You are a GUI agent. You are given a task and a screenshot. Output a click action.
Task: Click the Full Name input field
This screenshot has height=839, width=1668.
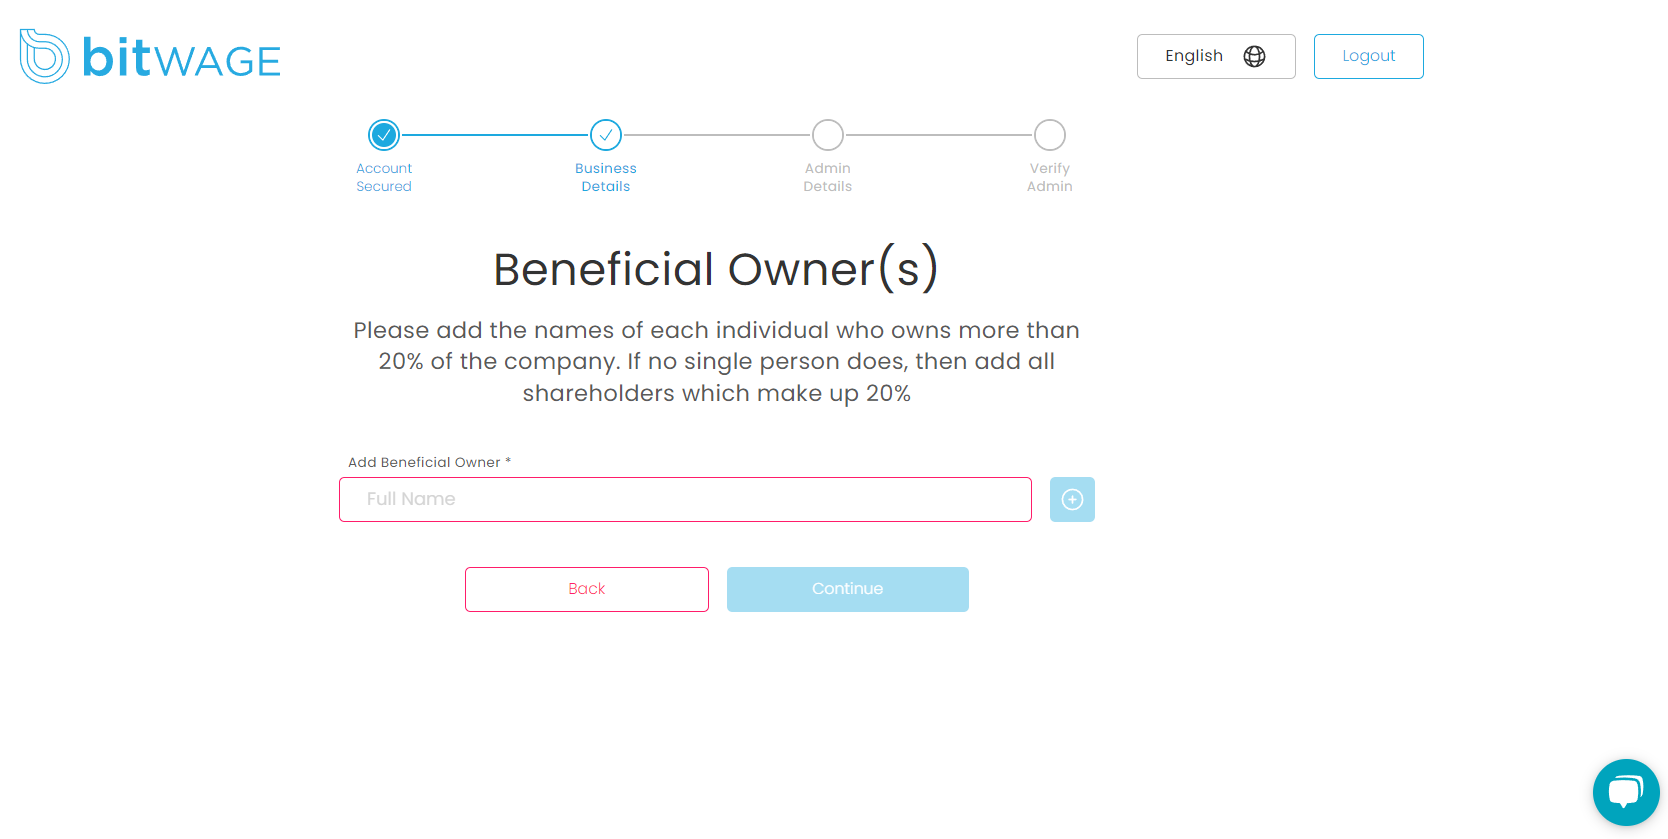(x=685, y=499)
